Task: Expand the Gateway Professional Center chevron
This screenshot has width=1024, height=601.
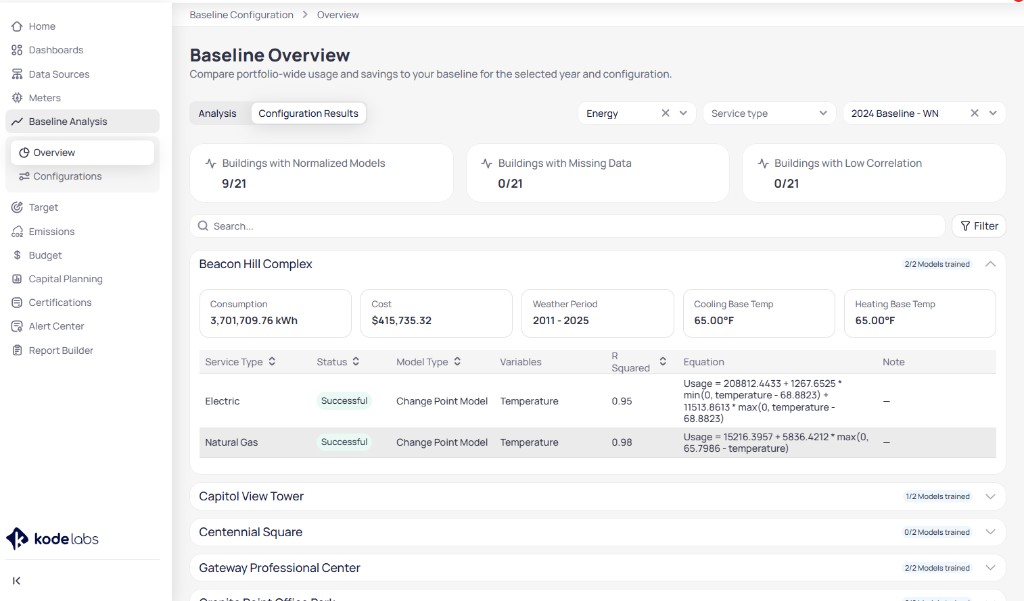Action: tap(990, 568)
